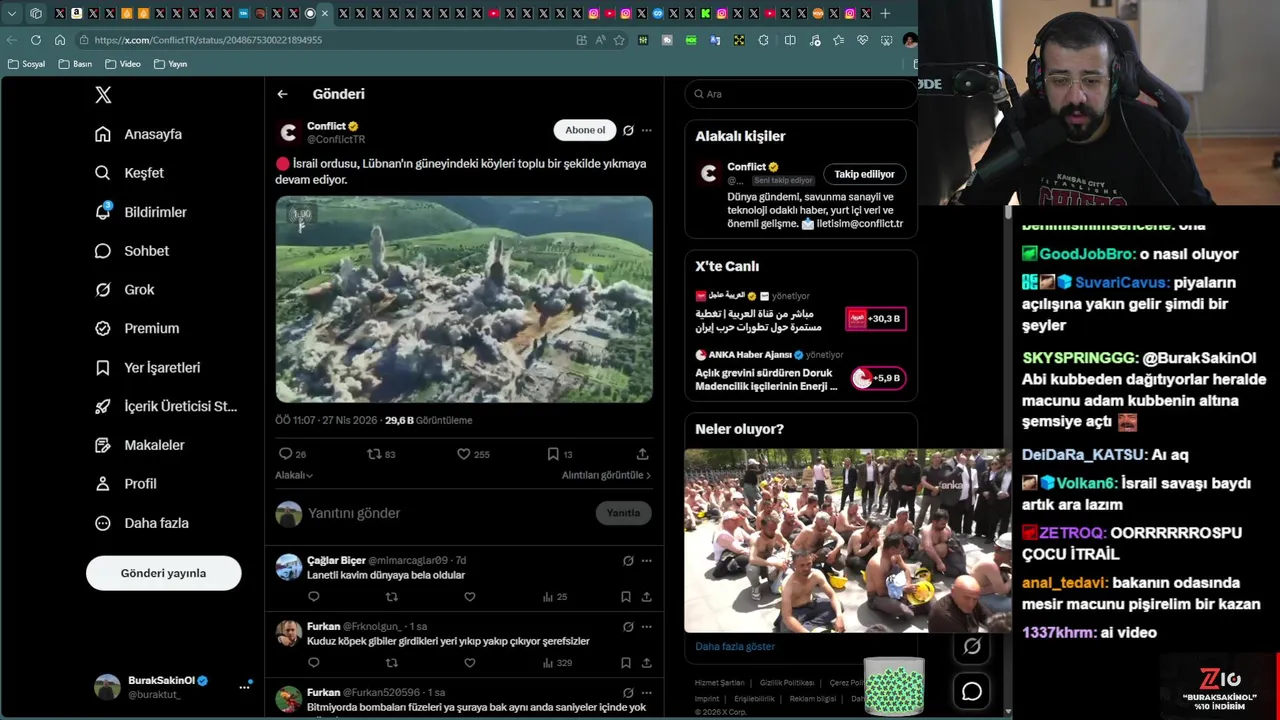Repost Çağlar Biçer's reply
This screenshot has height=720, width=1280.
click(391, 597)
